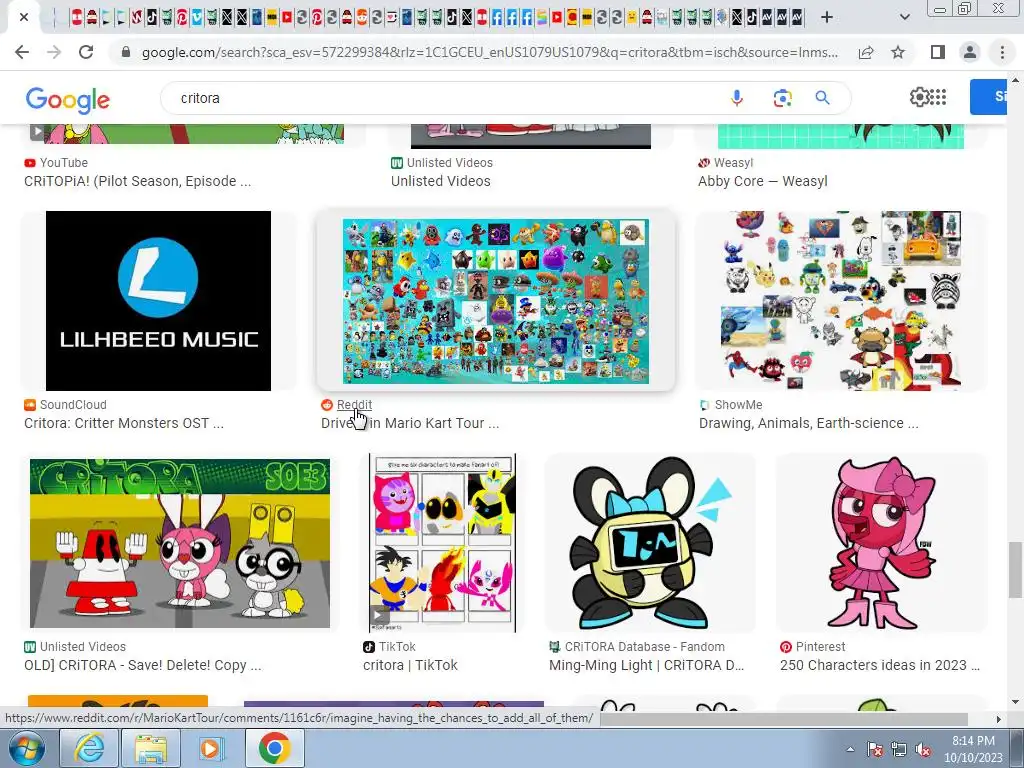Close the active browser tab
Image resolution: width=1024 pixels, height=768 pixels.
pos(24,17)
